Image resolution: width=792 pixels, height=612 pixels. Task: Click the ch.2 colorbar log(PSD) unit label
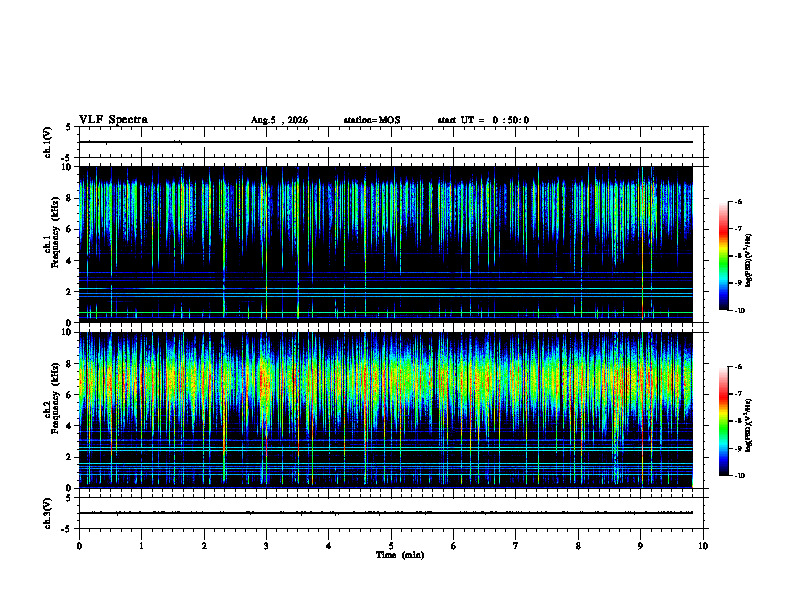pyautogui.click(x=749, y=426)
